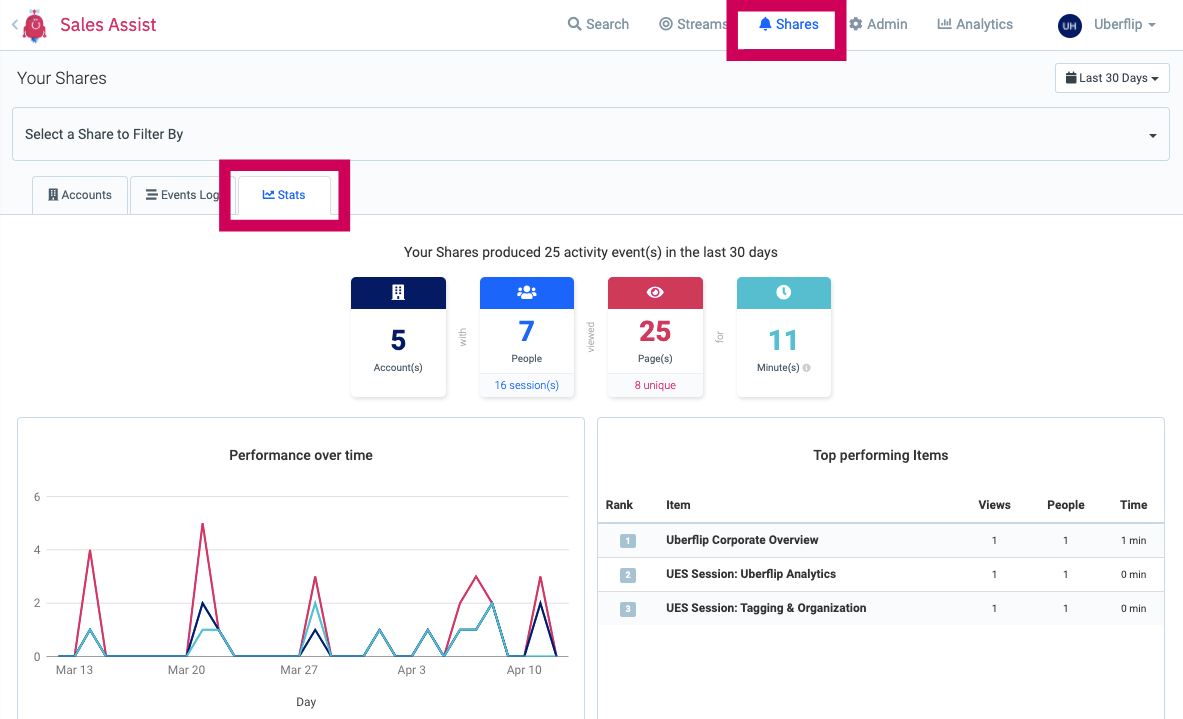Image resolution: width=1183 pixels, height=719 pixels.
Task: Click the Sales Assist robot logo
Action: [x=35, y=25]
